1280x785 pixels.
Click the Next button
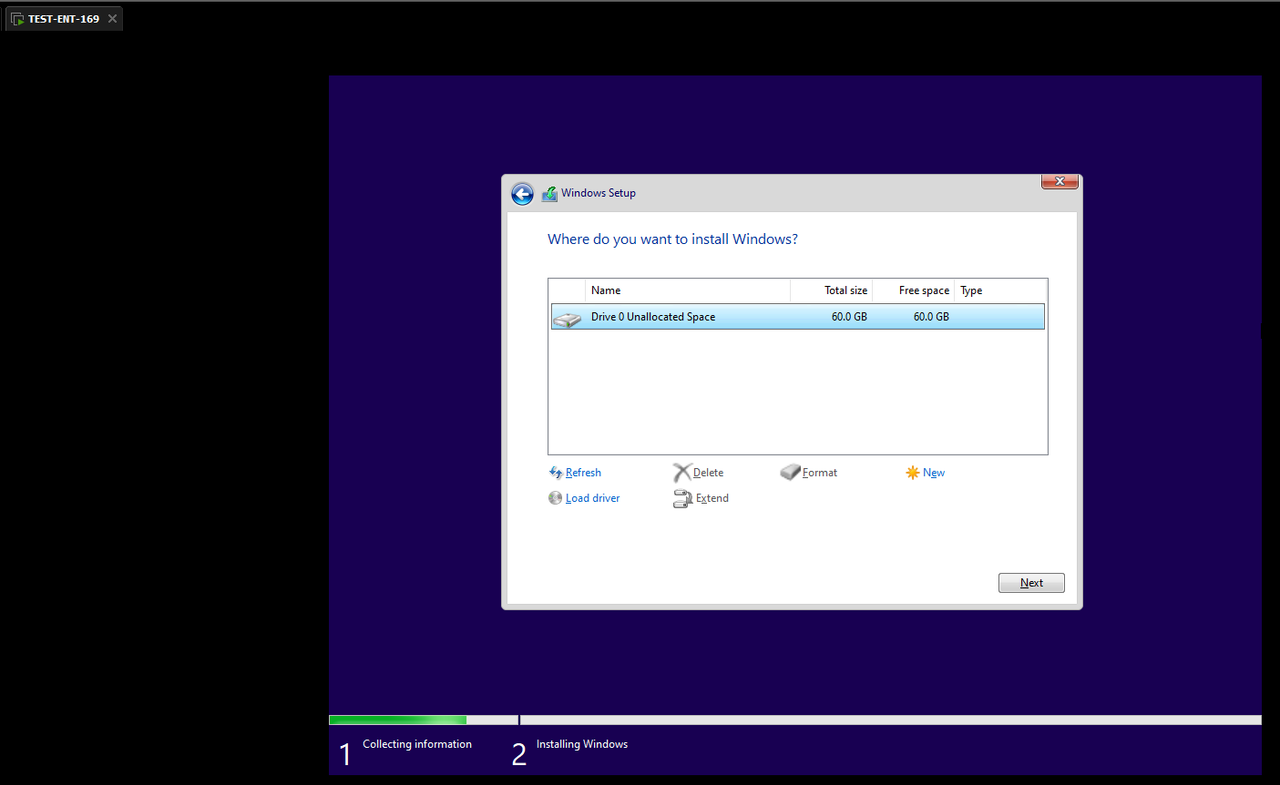pos(1031,583)
